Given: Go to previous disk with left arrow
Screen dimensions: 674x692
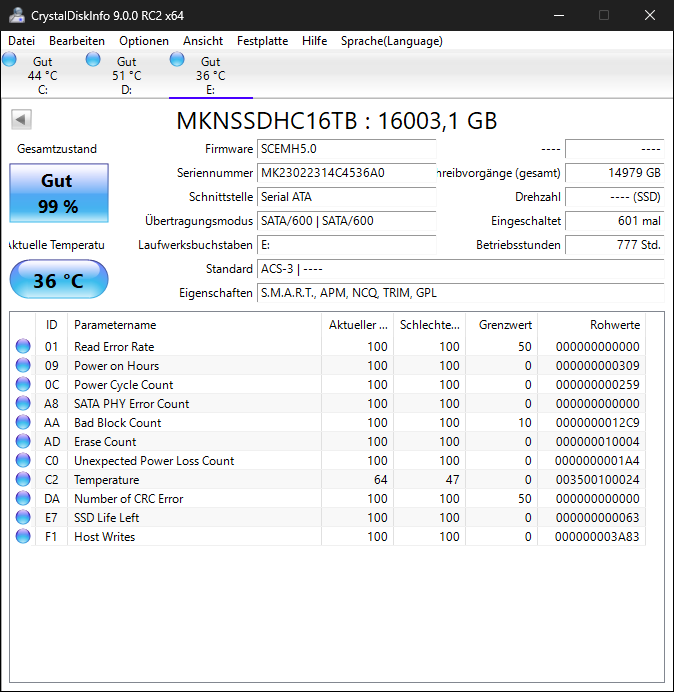Looking at the screenshot, I should (x=21, y=119).
